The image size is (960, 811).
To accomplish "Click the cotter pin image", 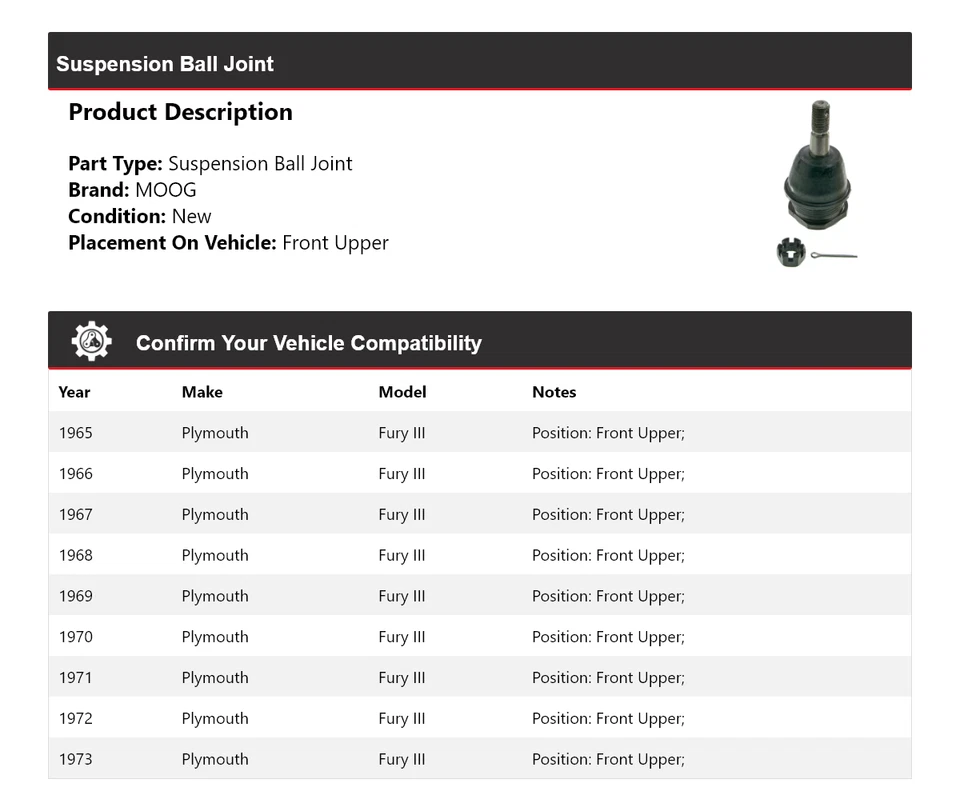I will pyautogui.click(x=834, y=257).
